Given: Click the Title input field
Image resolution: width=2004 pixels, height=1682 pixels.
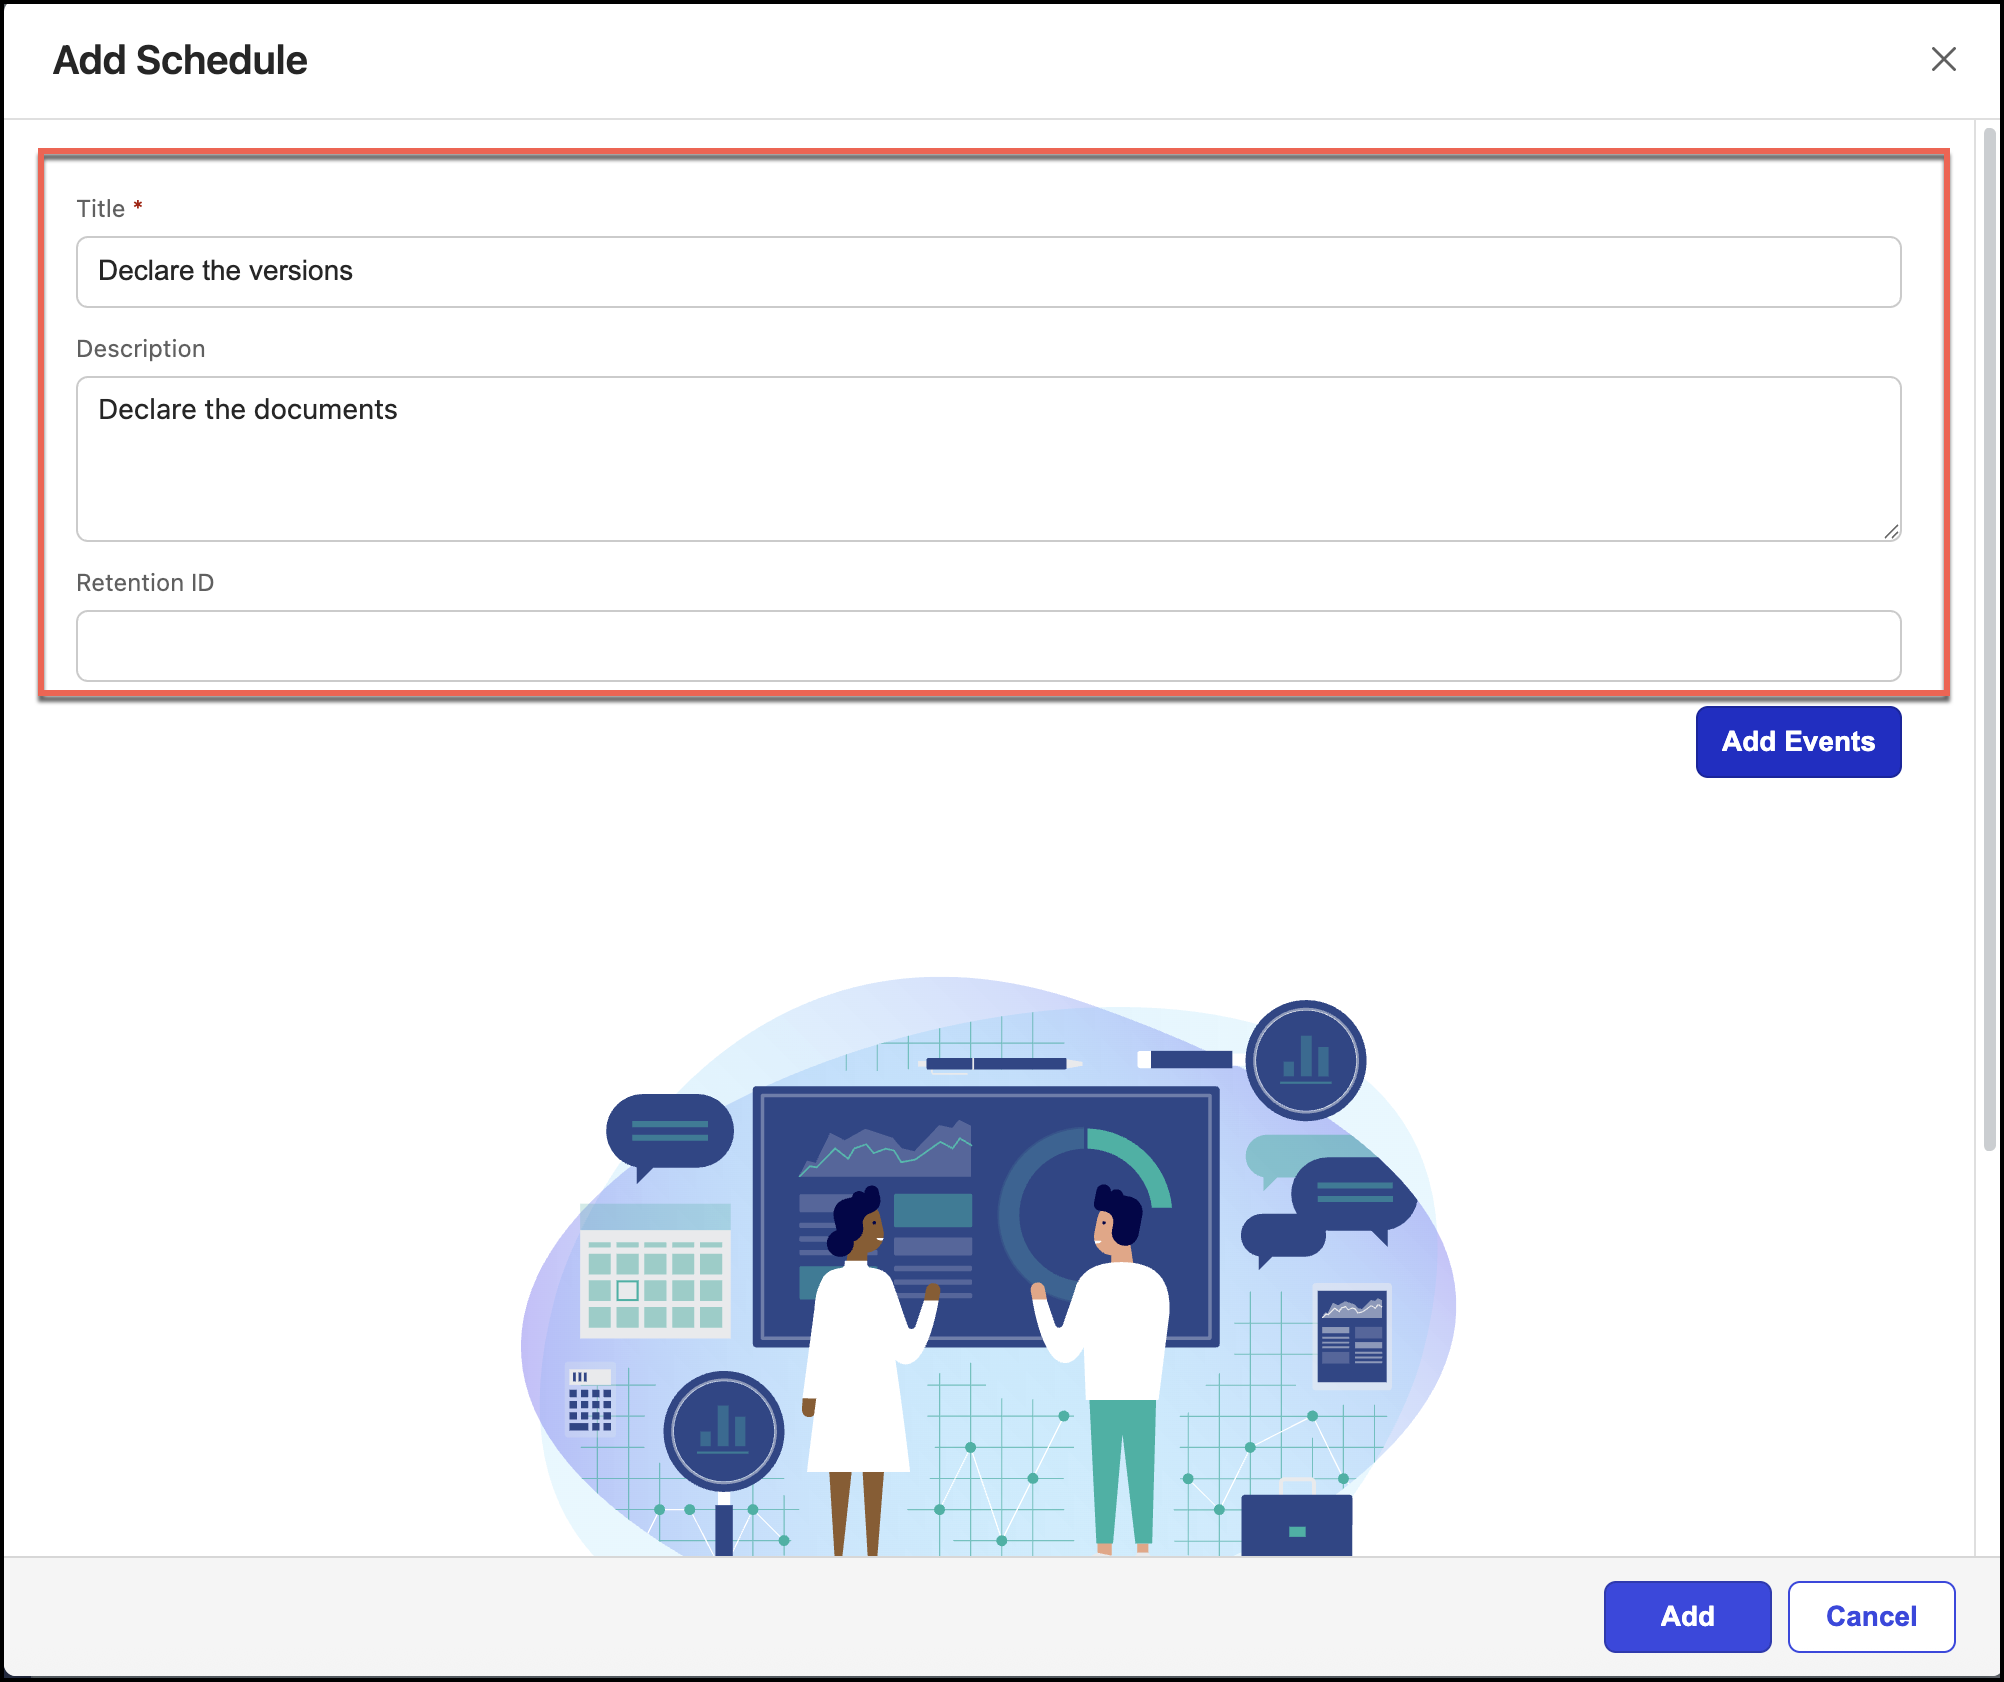Looking at the screenshot, I should [988, 272].
